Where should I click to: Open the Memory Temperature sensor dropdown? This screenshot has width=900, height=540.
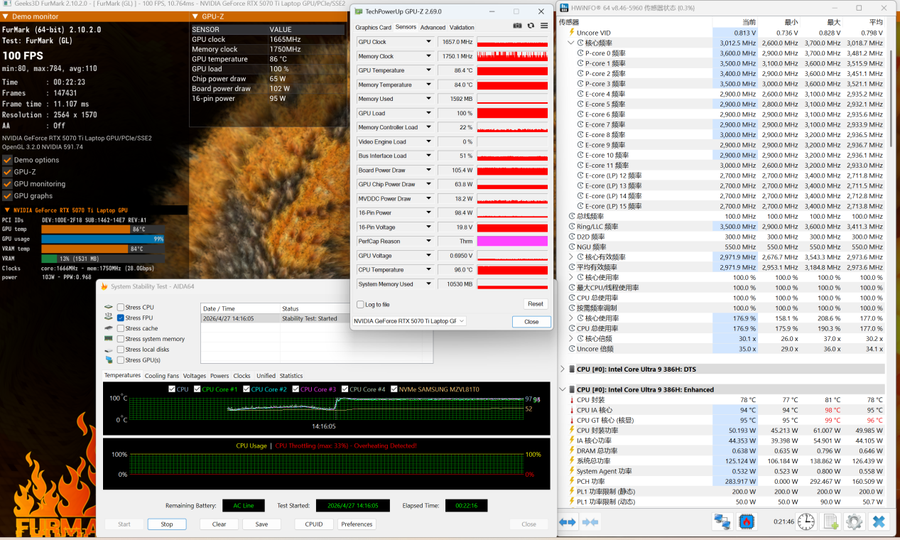tap(428, 84)
